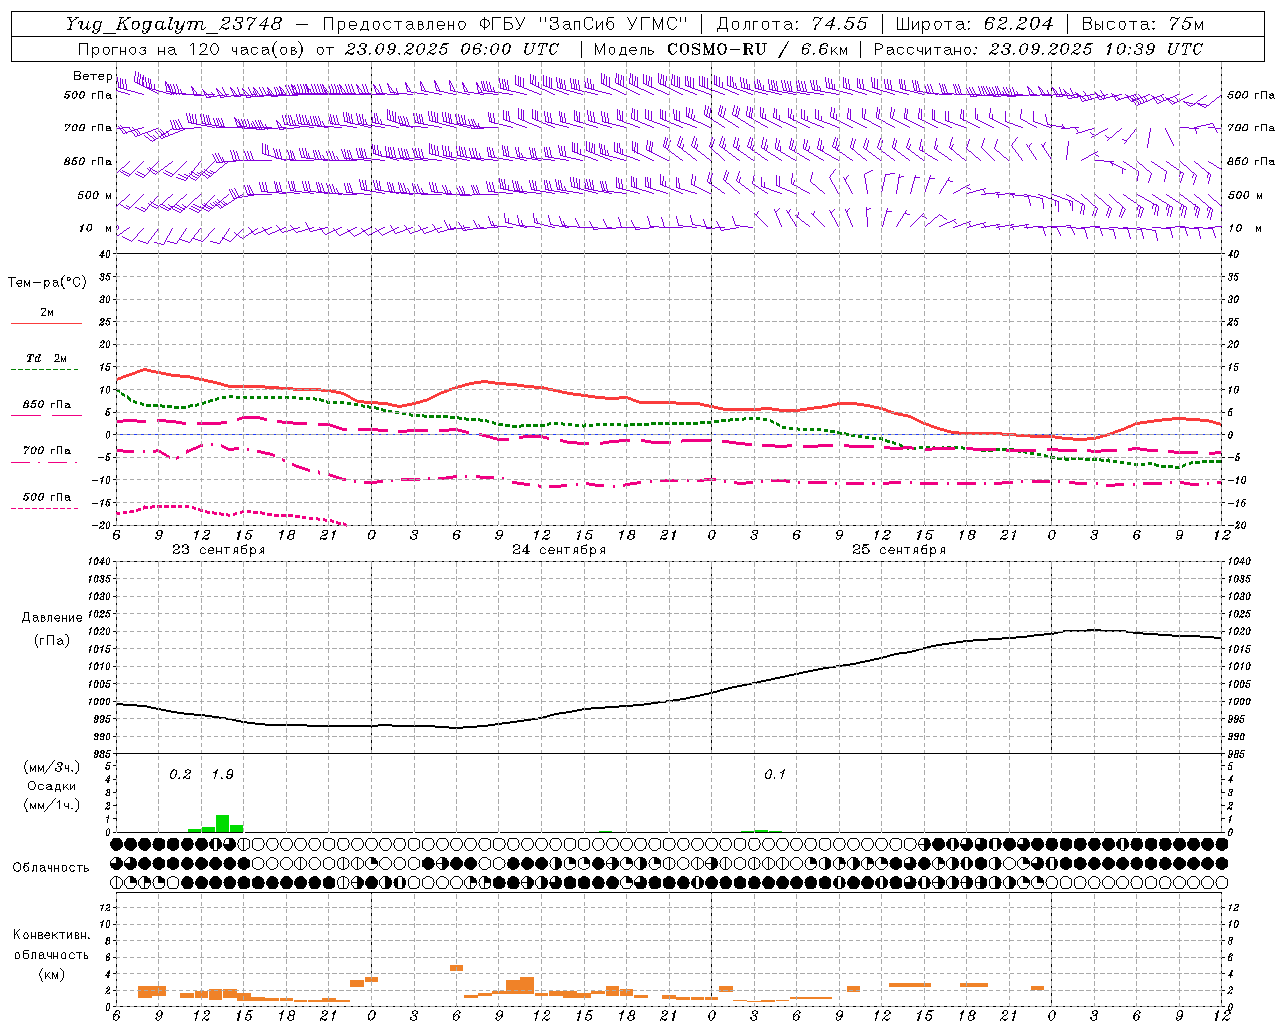This screenshot has width=1280, height=1024.
Task: Select the text Долгота: 74.55
Action: [x=792, y=24]
